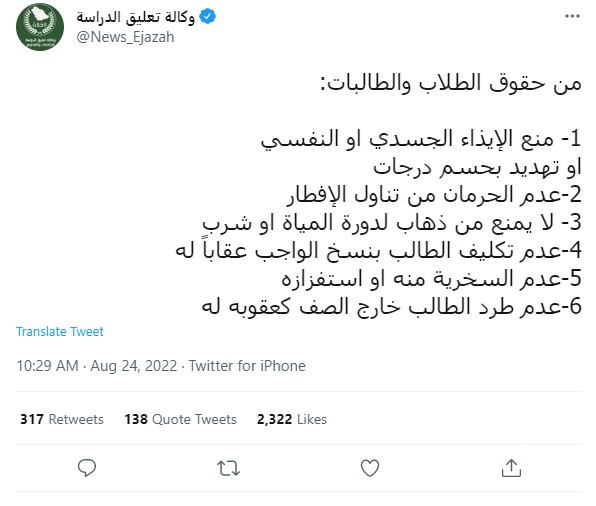Open the green account profile avatar
596x506 pixels.
pos(40,27)
